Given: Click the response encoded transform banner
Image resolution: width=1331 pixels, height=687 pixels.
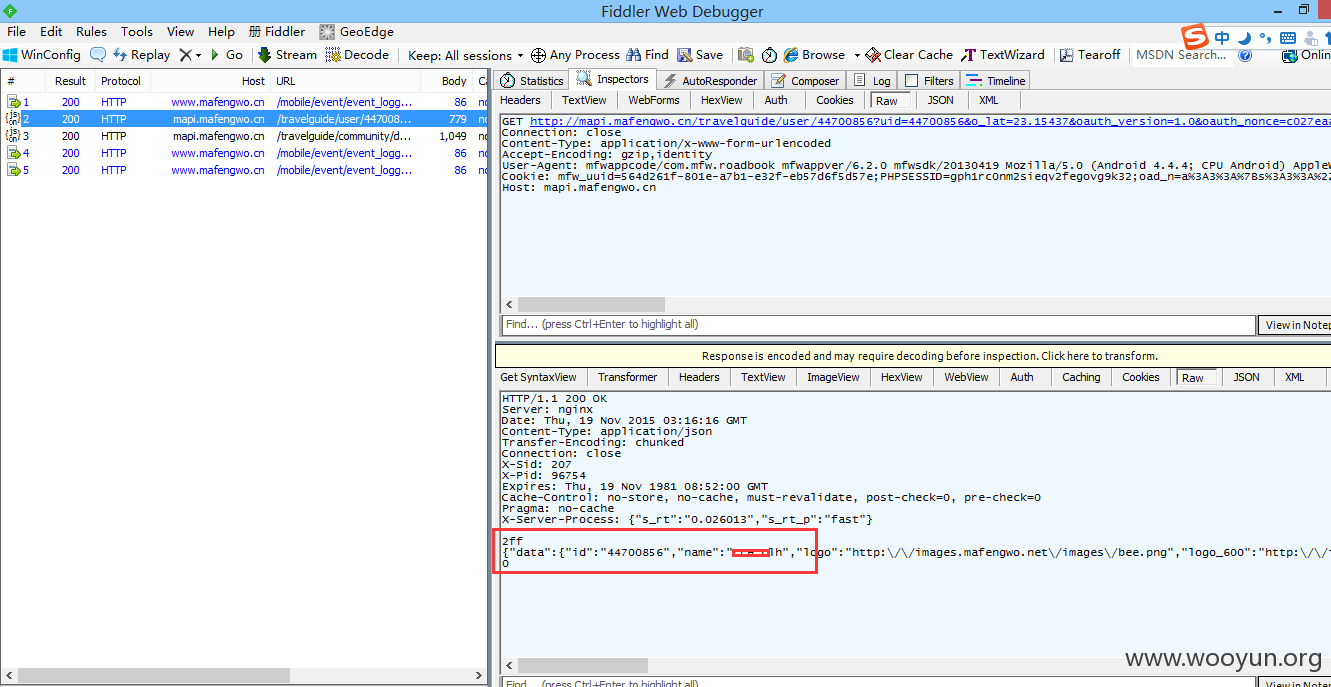Looking at the screenshot, I should pos(912,356).
